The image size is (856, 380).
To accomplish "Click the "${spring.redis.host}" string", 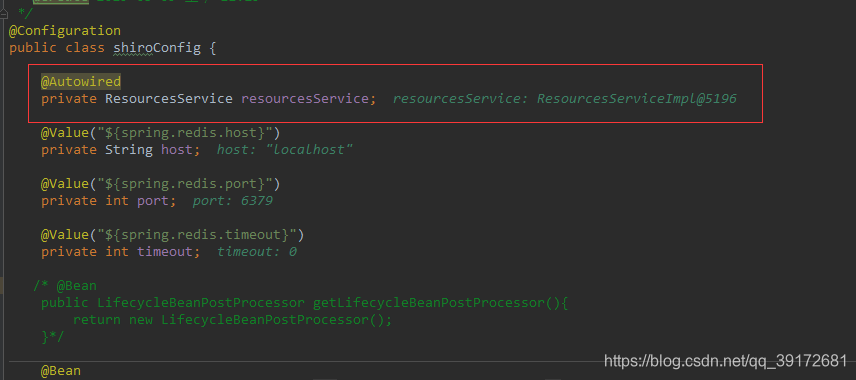I will (x=185, y=133).
